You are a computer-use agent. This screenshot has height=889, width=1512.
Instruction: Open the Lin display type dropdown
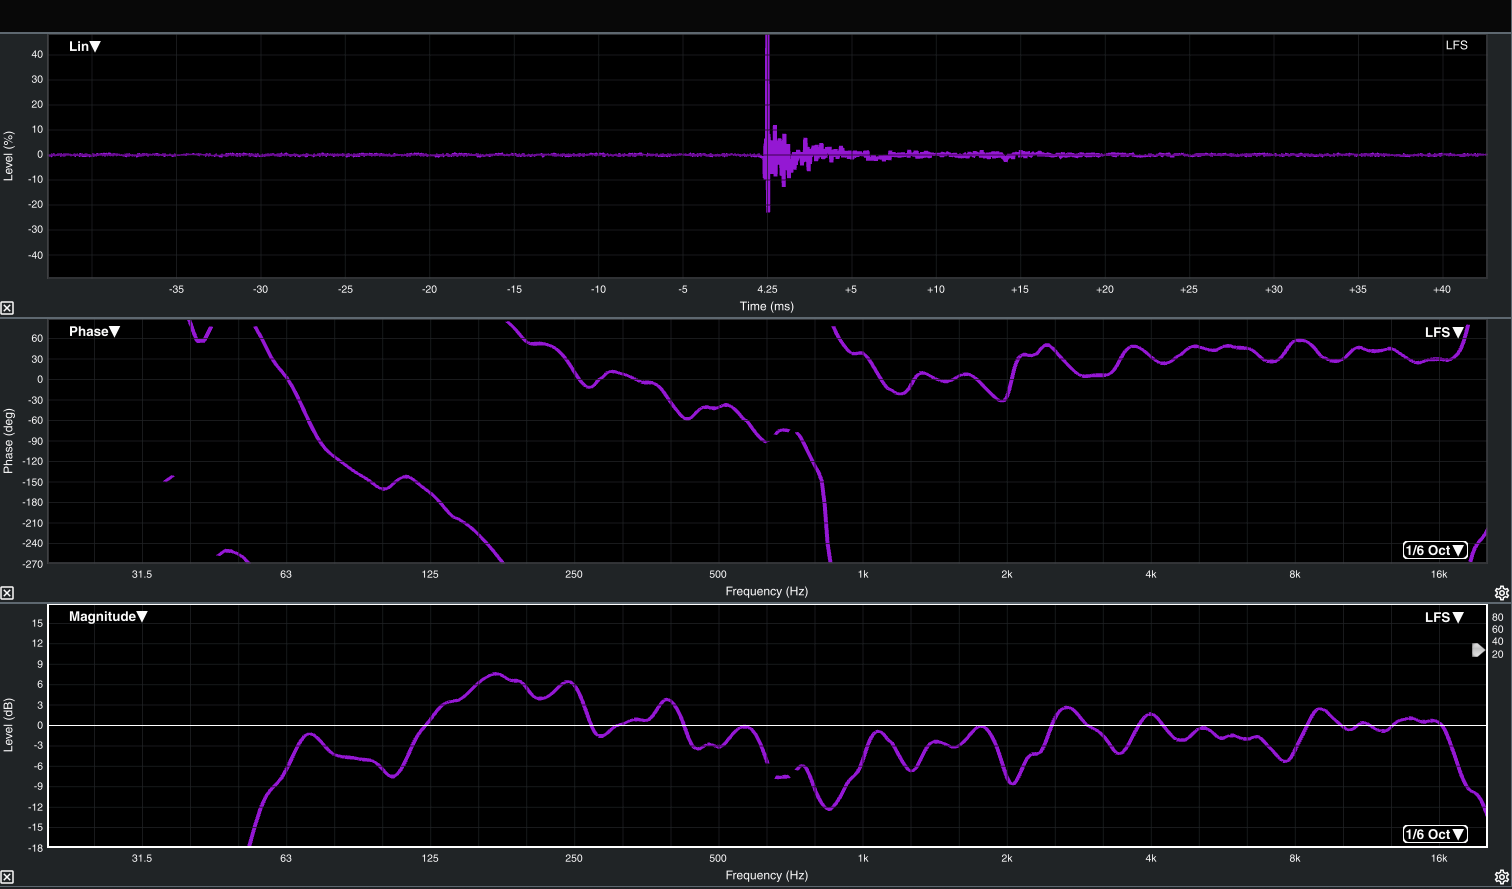point(85,46)
